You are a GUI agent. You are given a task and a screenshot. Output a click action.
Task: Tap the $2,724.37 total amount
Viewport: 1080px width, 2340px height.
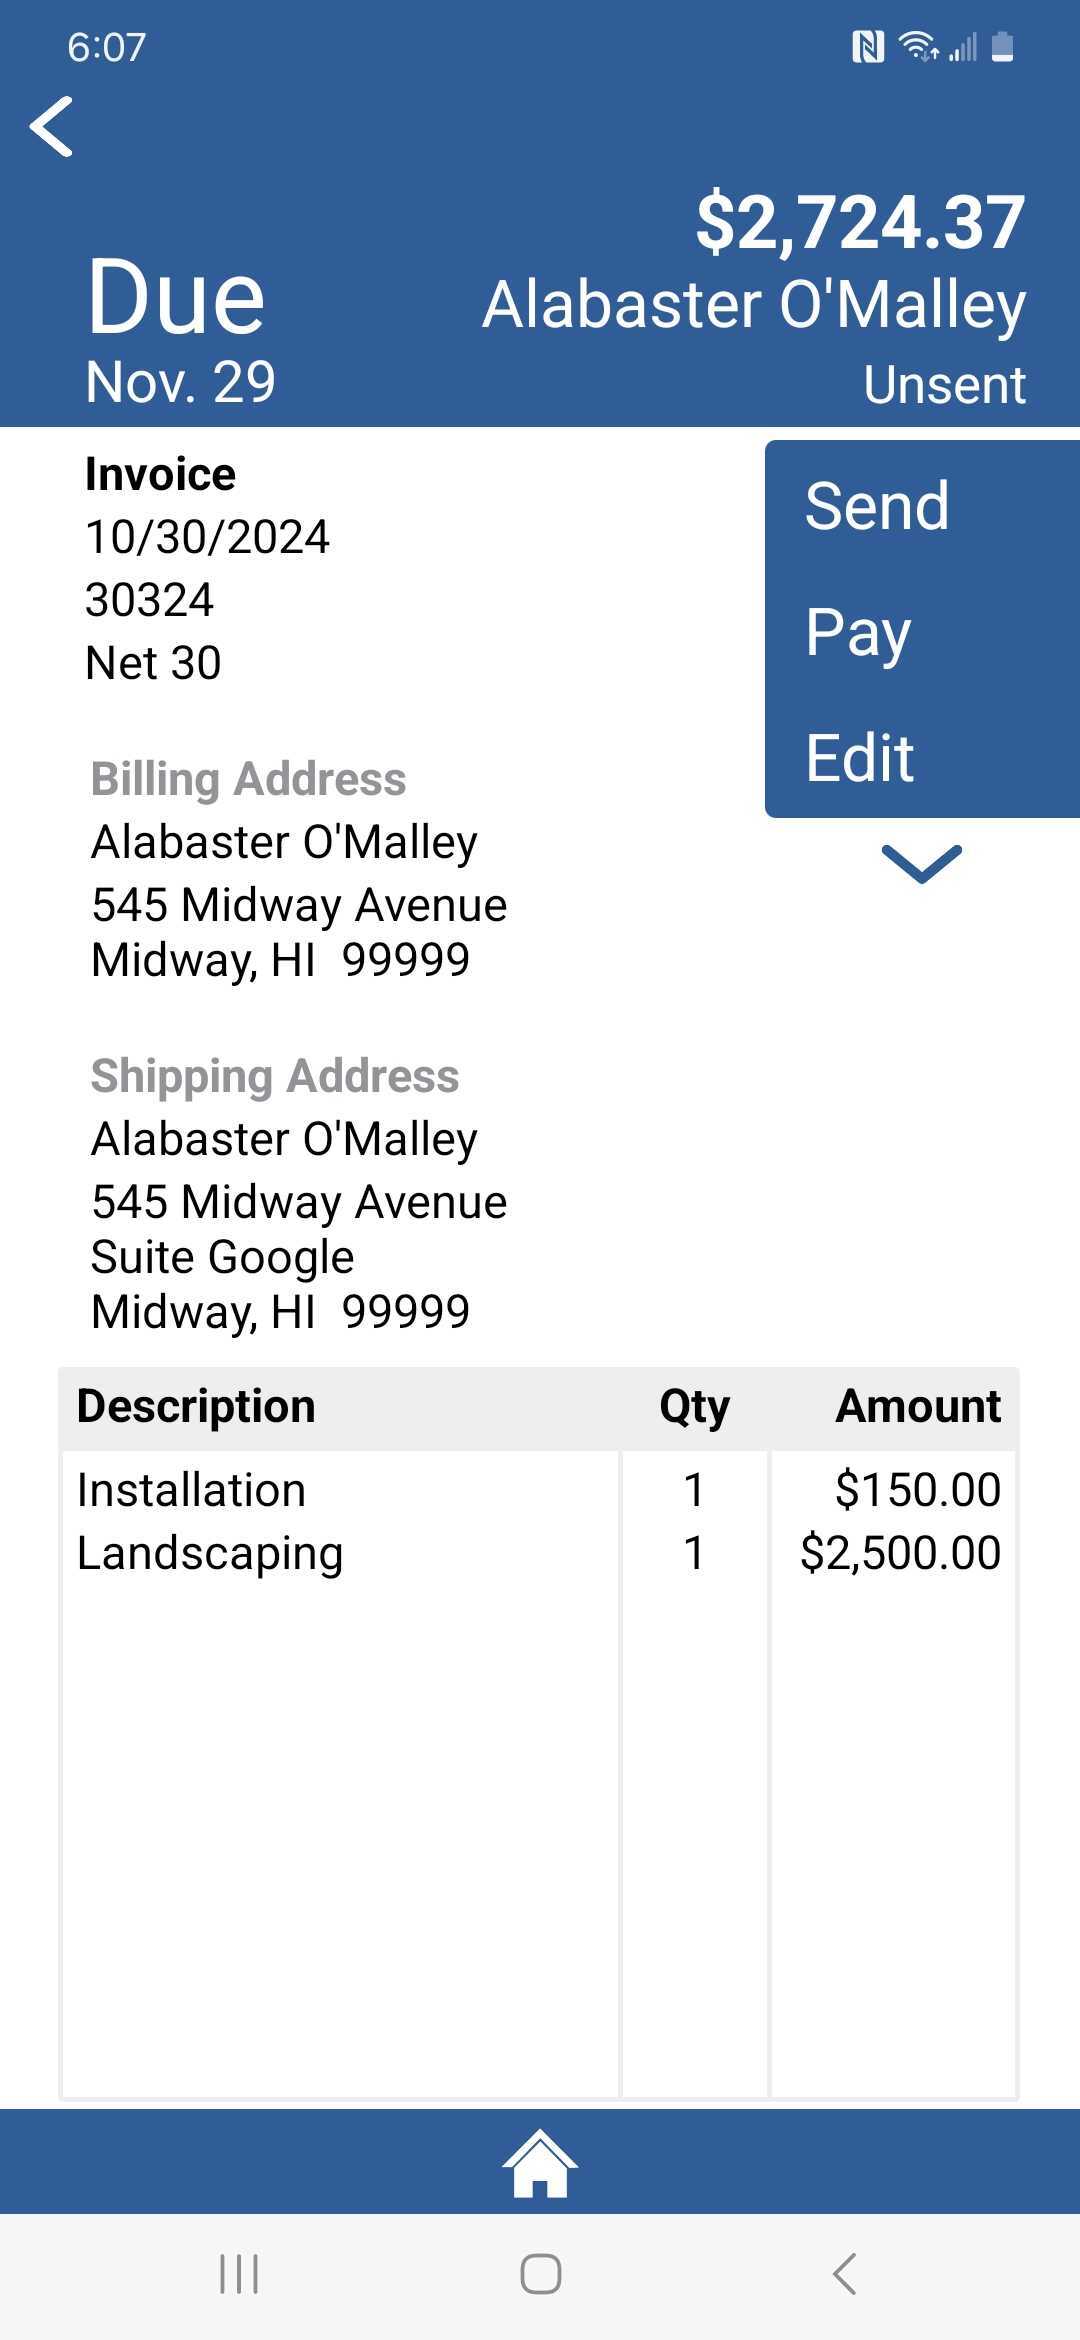point(860,222)
